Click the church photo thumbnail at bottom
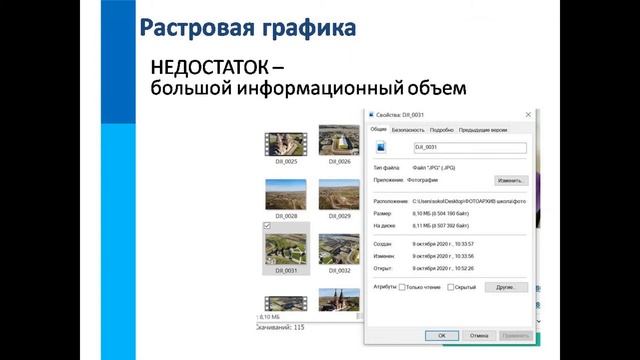This screenshot has height=360, width=640. (339, 300)
